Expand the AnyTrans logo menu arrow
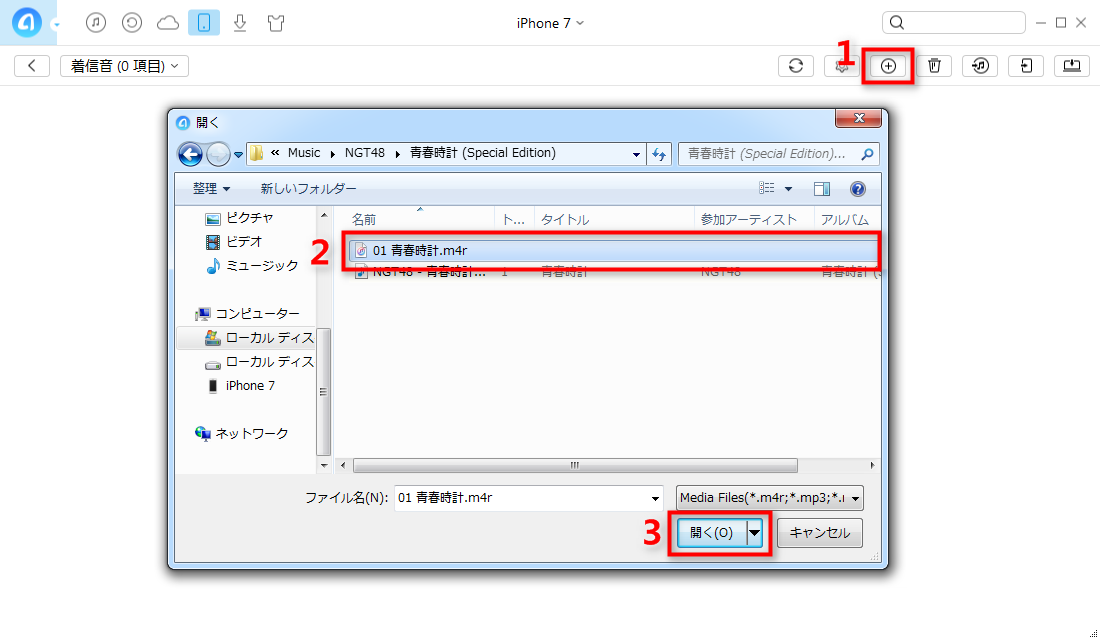 pyautogui.click(x=56, y=25)
